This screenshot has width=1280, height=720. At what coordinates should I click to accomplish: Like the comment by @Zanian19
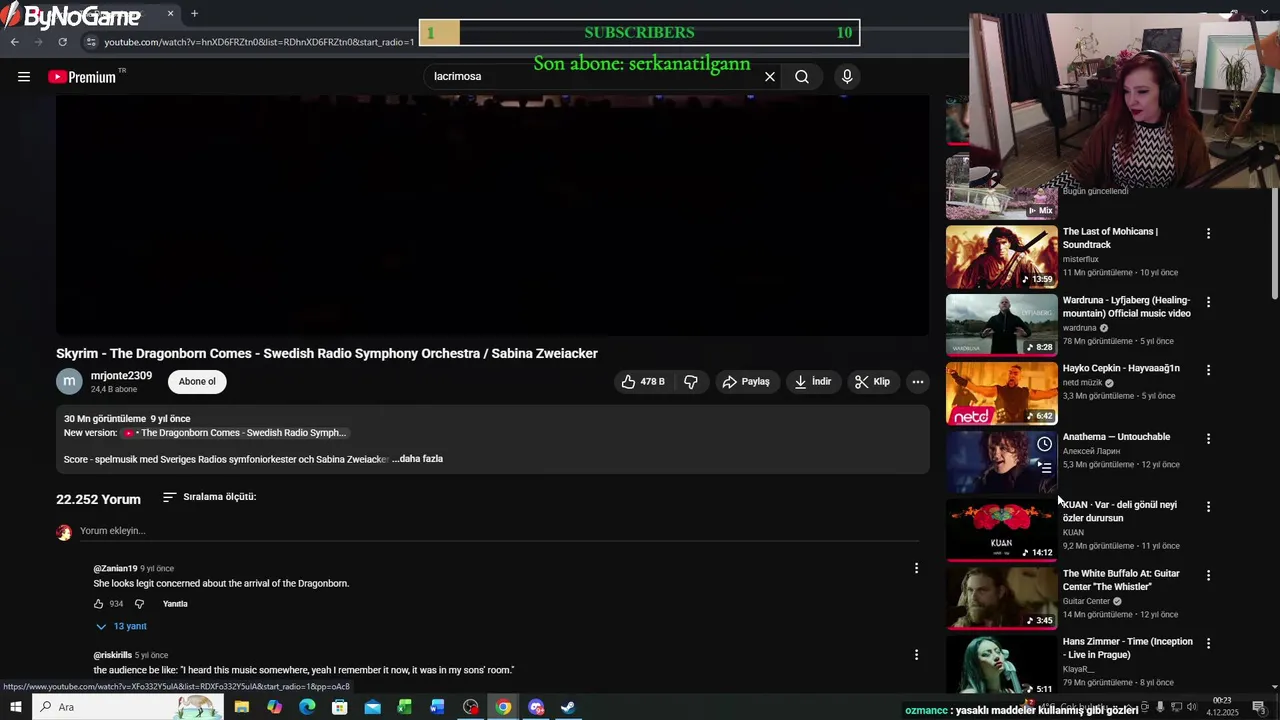(99, 604)
